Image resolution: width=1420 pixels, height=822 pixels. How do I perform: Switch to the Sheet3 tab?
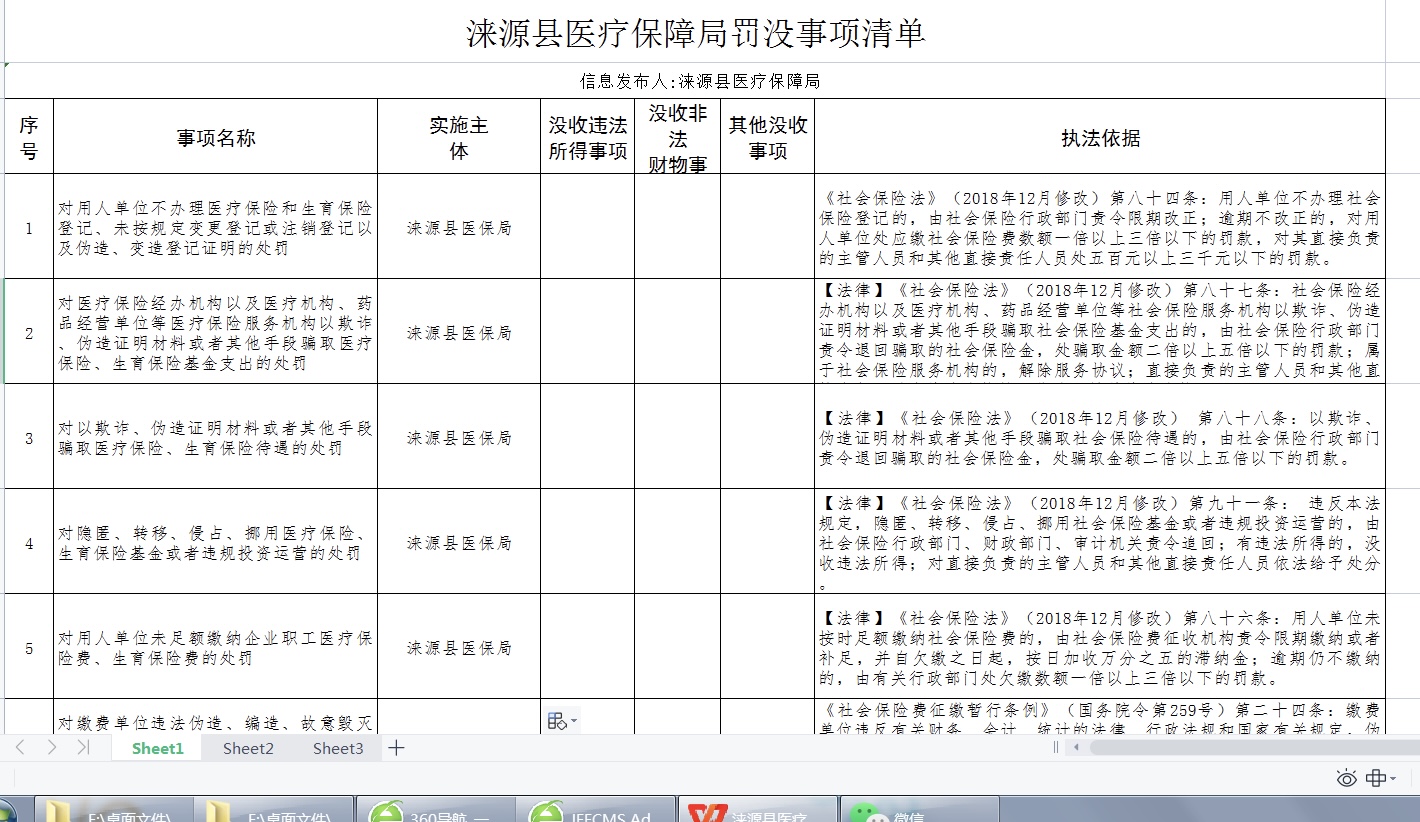click(337, 747)
